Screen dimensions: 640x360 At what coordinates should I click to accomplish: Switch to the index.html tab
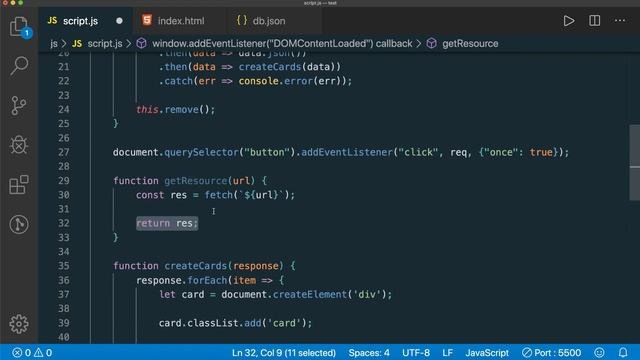coord(179,21)
